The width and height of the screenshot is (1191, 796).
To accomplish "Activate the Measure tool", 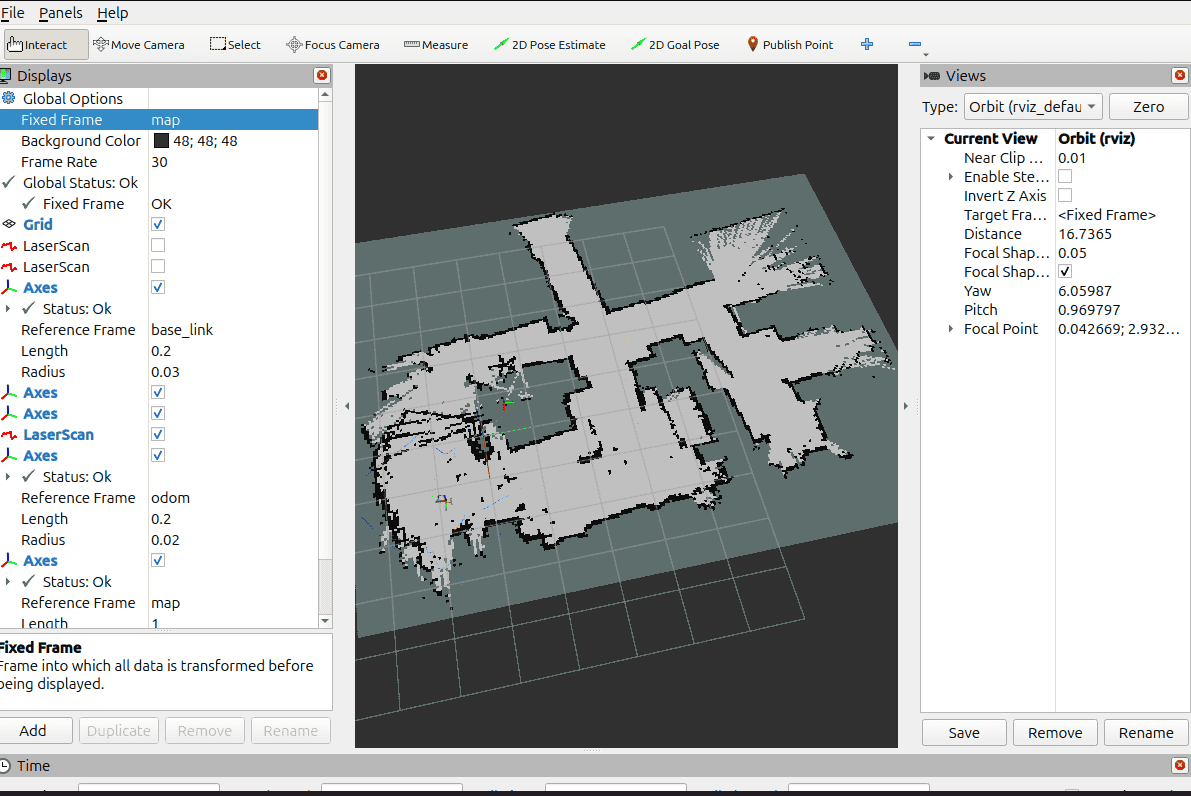I will [435, 44].
